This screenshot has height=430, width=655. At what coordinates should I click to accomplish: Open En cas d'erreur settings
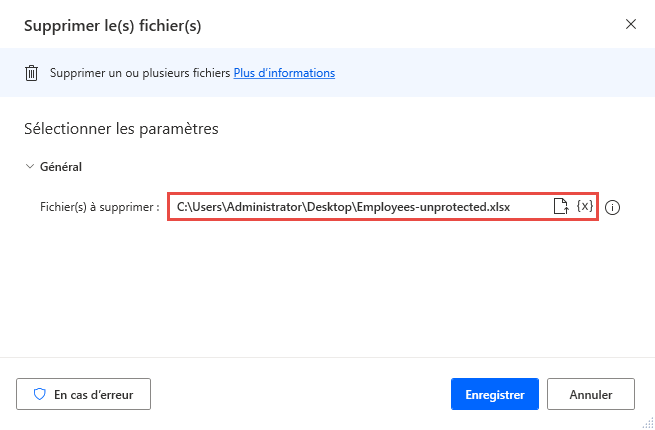click(x=84, y=394)
